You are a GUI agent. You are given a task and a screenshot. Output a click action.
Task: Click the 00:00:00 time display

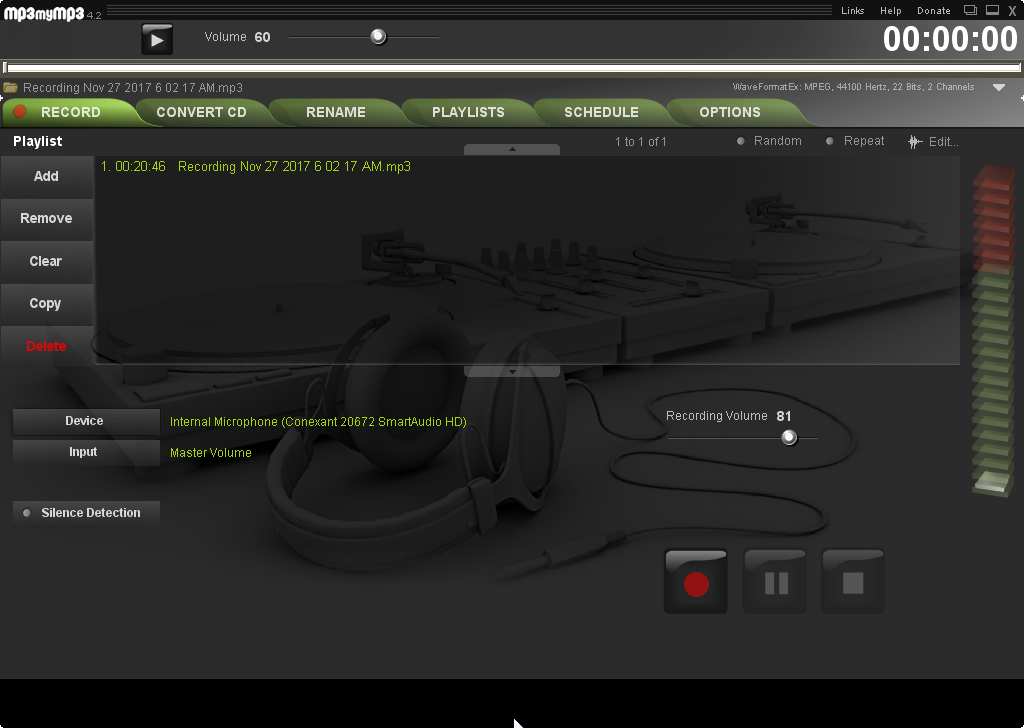coord(950,39)
